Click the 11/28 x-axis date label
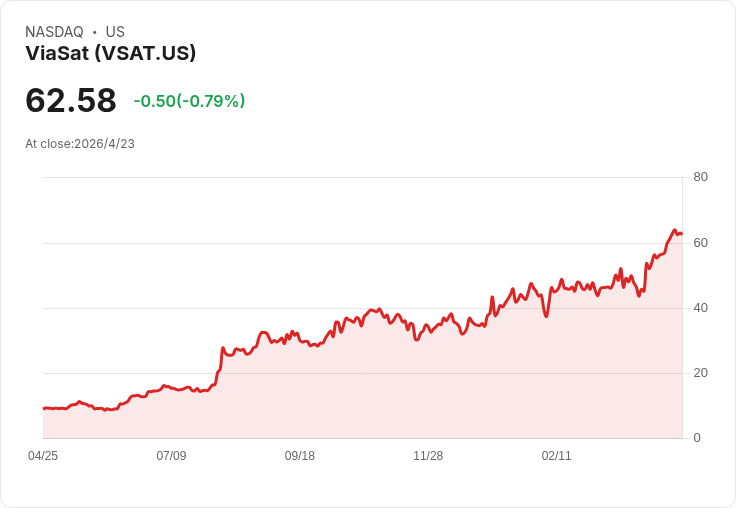The image size is (736, 508). coord(428,456)
